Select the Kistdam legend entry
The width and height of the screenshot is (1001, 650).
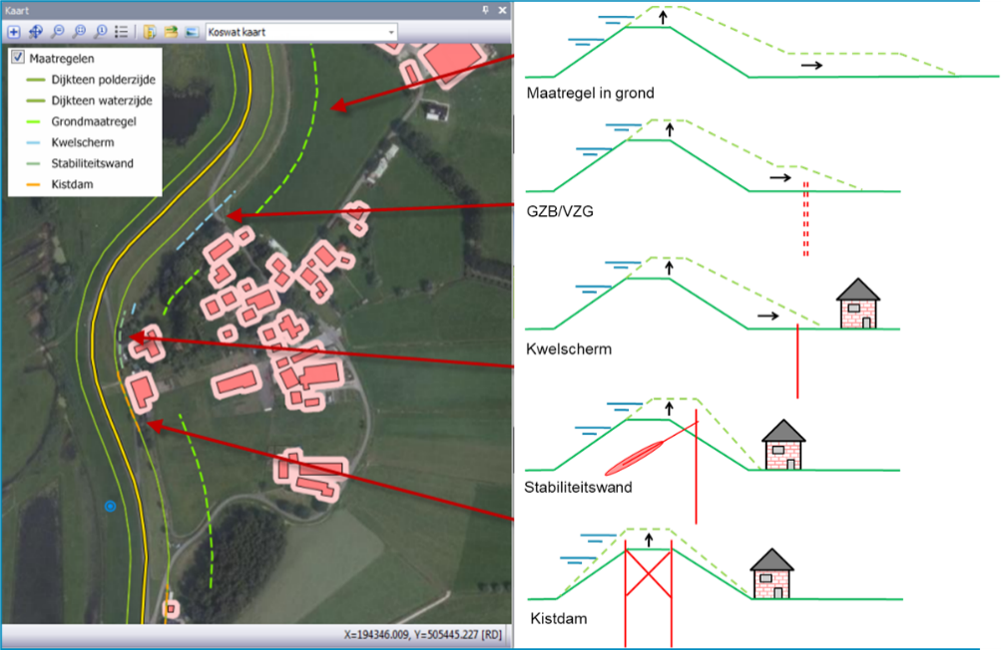click(72, 184)
